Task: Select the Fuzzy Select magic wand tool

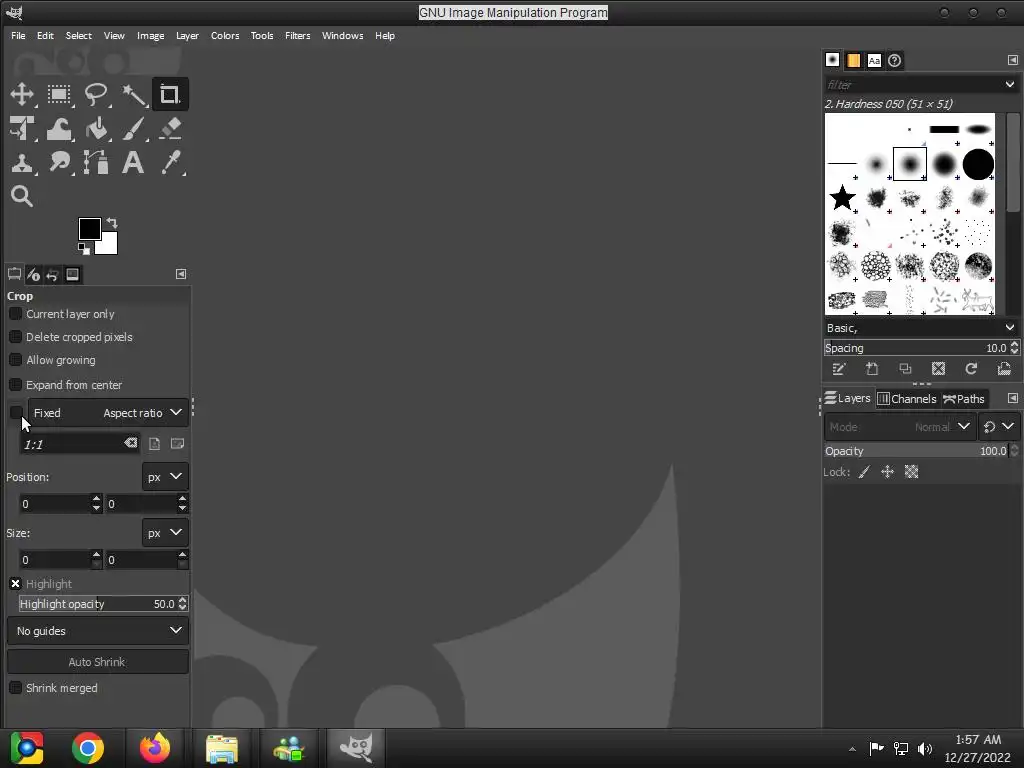Action: coord(133,94)
